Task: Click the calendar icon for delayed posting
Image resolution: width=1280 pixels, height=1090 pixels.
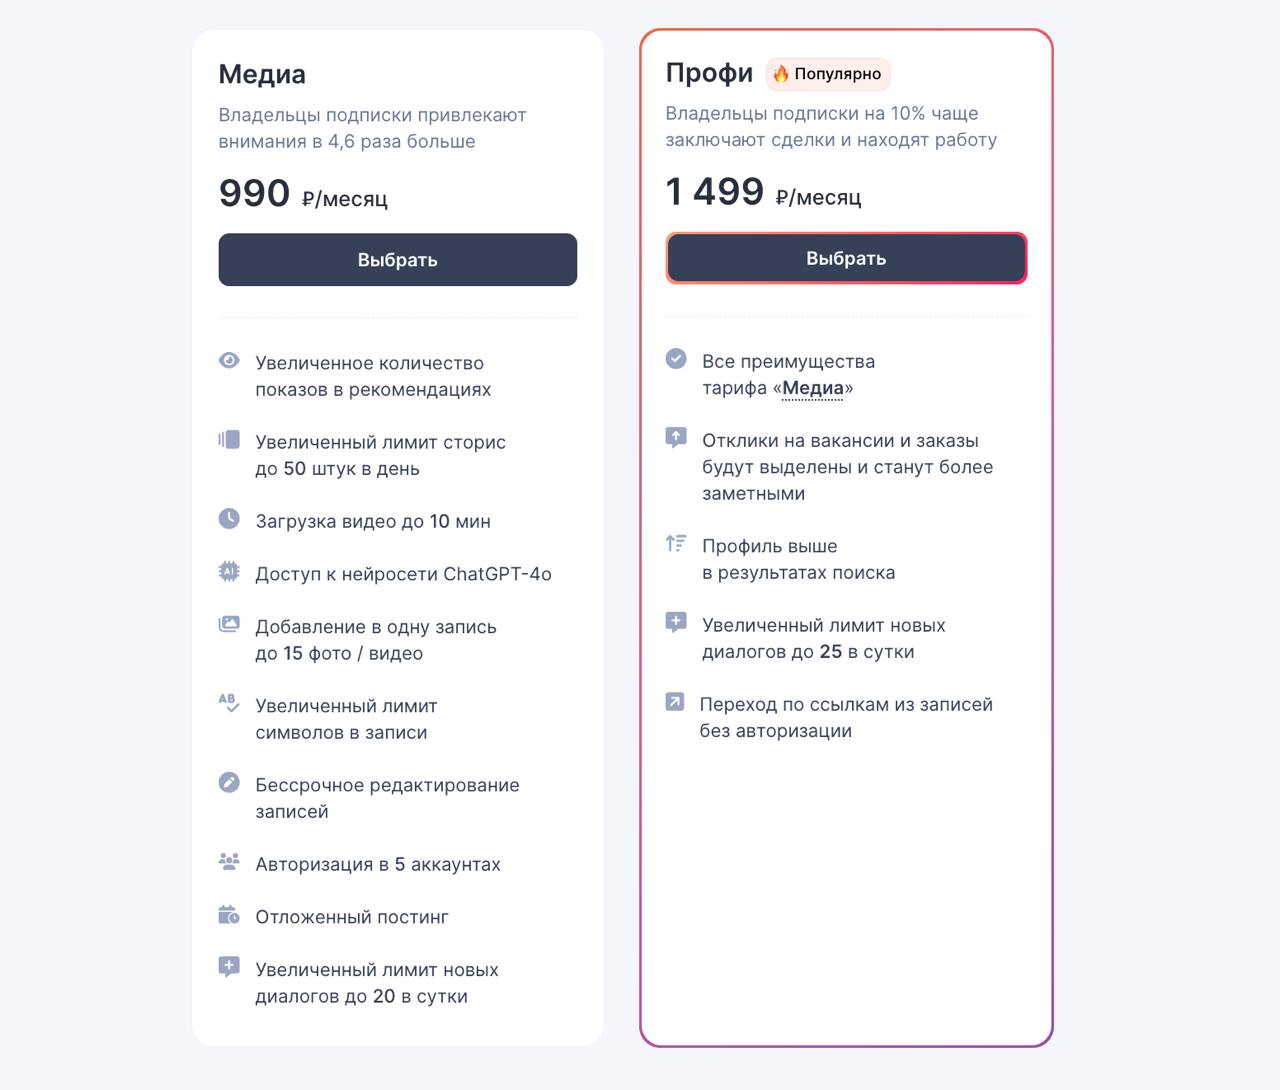Action: 229,914
